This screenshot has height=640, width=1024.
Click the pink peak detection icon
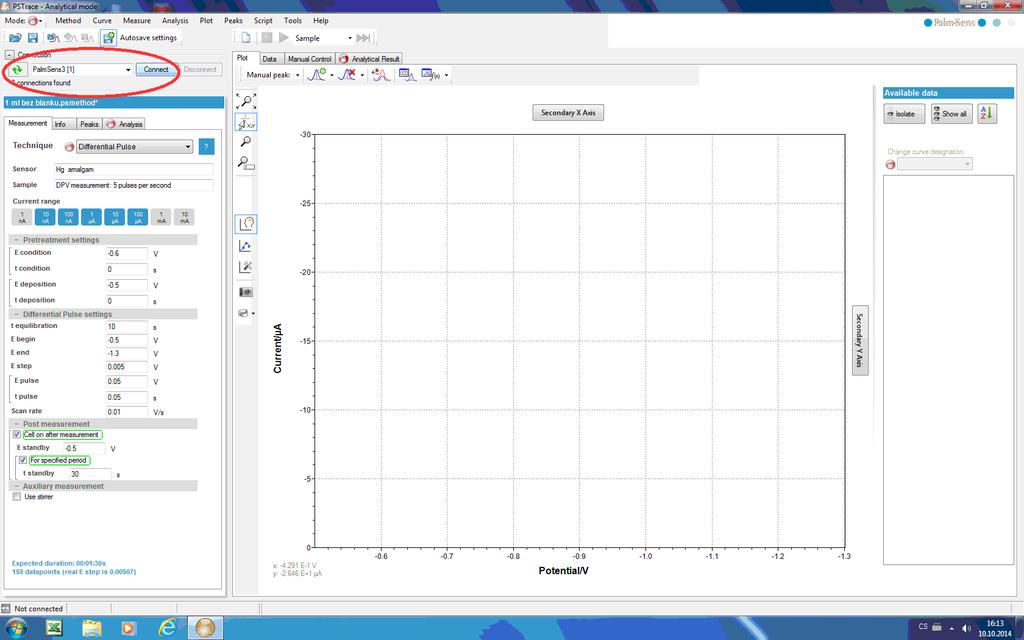(380, 75)
